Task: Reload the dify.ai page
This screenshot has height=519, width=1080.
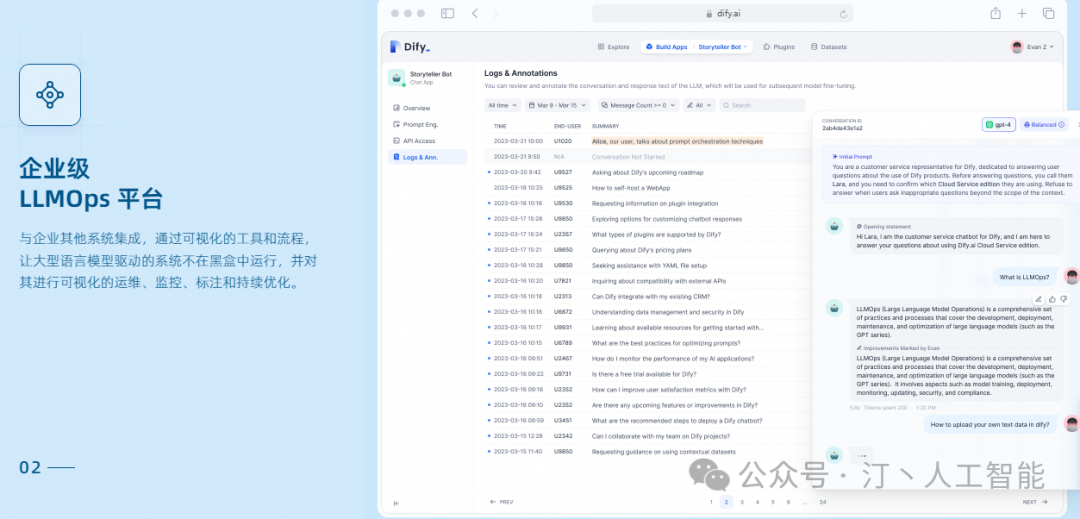Action: tap(843, 14)
